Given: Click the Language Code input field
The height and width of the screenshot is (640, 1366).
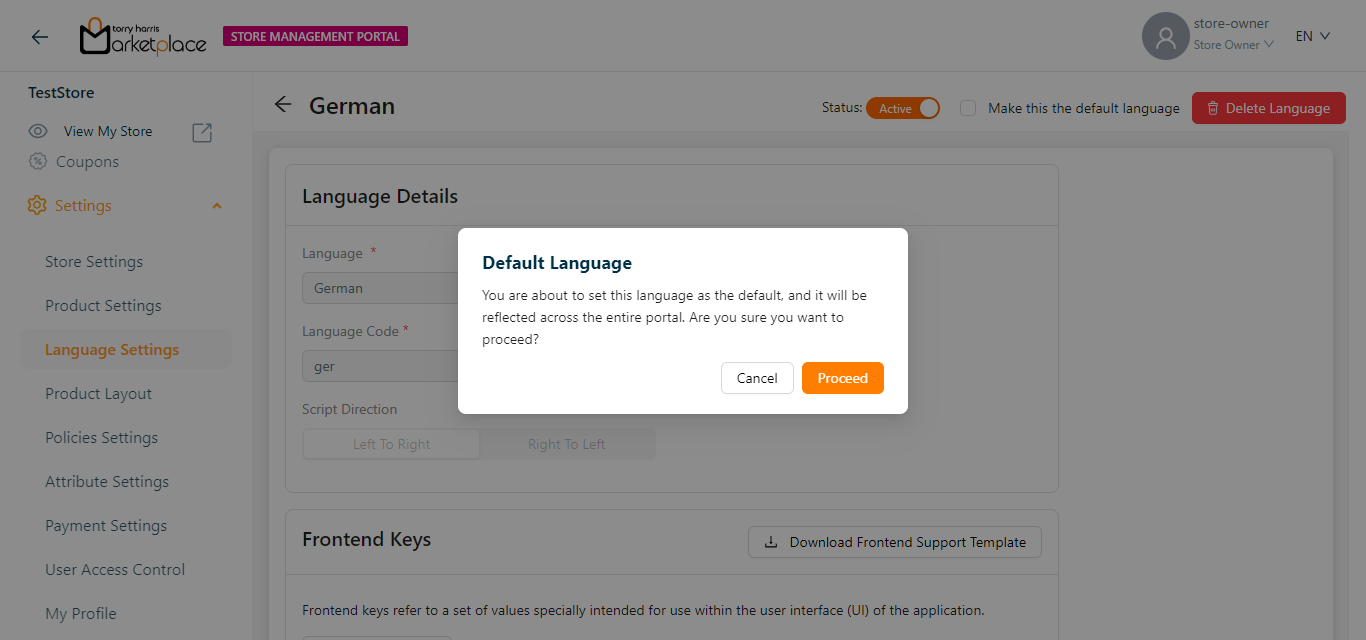Looking at the screenshot, I should point(380,366).
